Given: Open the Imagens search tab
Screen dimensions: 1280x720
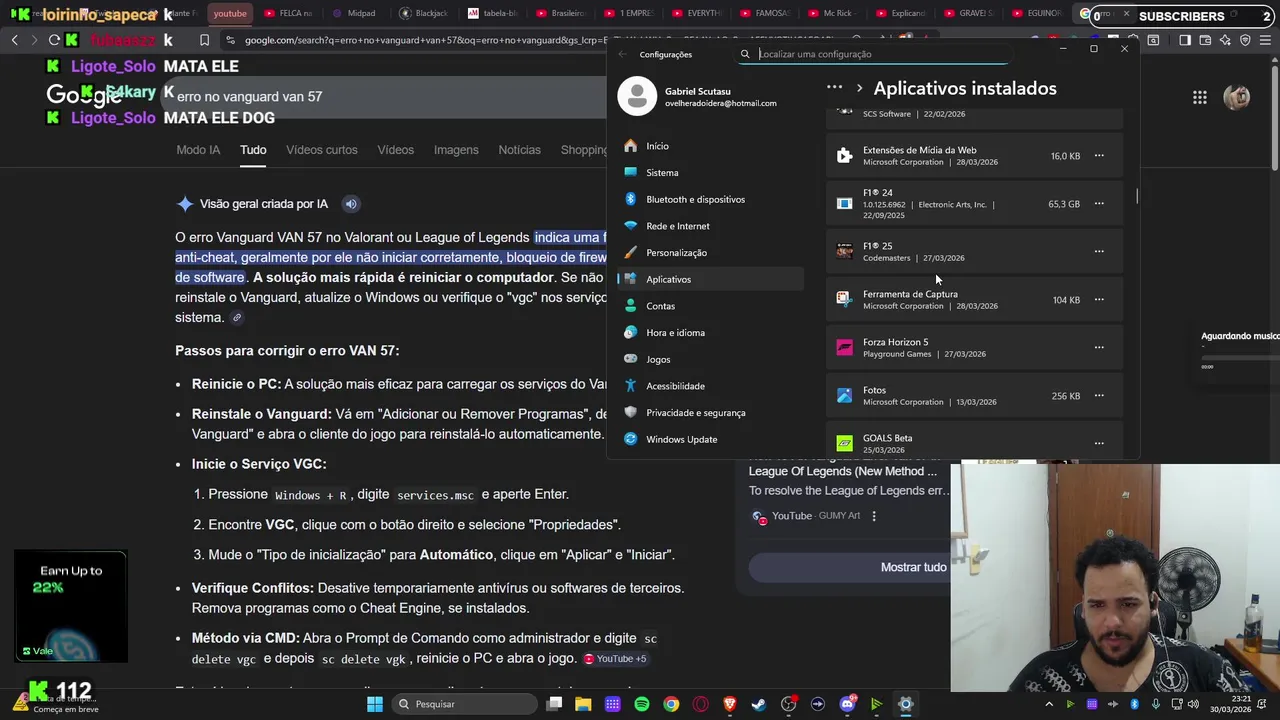Looking at the screenshot, I should [x=456, y=150].
